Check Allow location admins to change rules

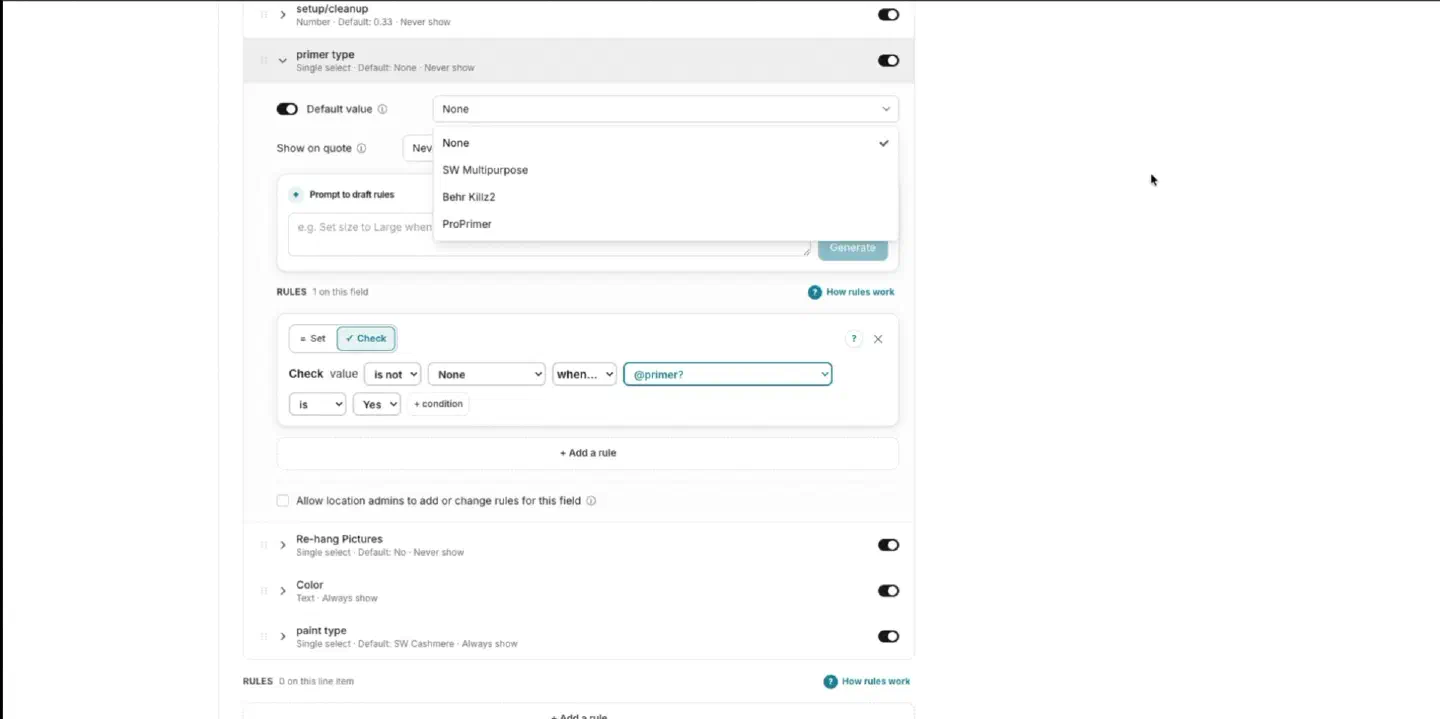tap(283, 501)
